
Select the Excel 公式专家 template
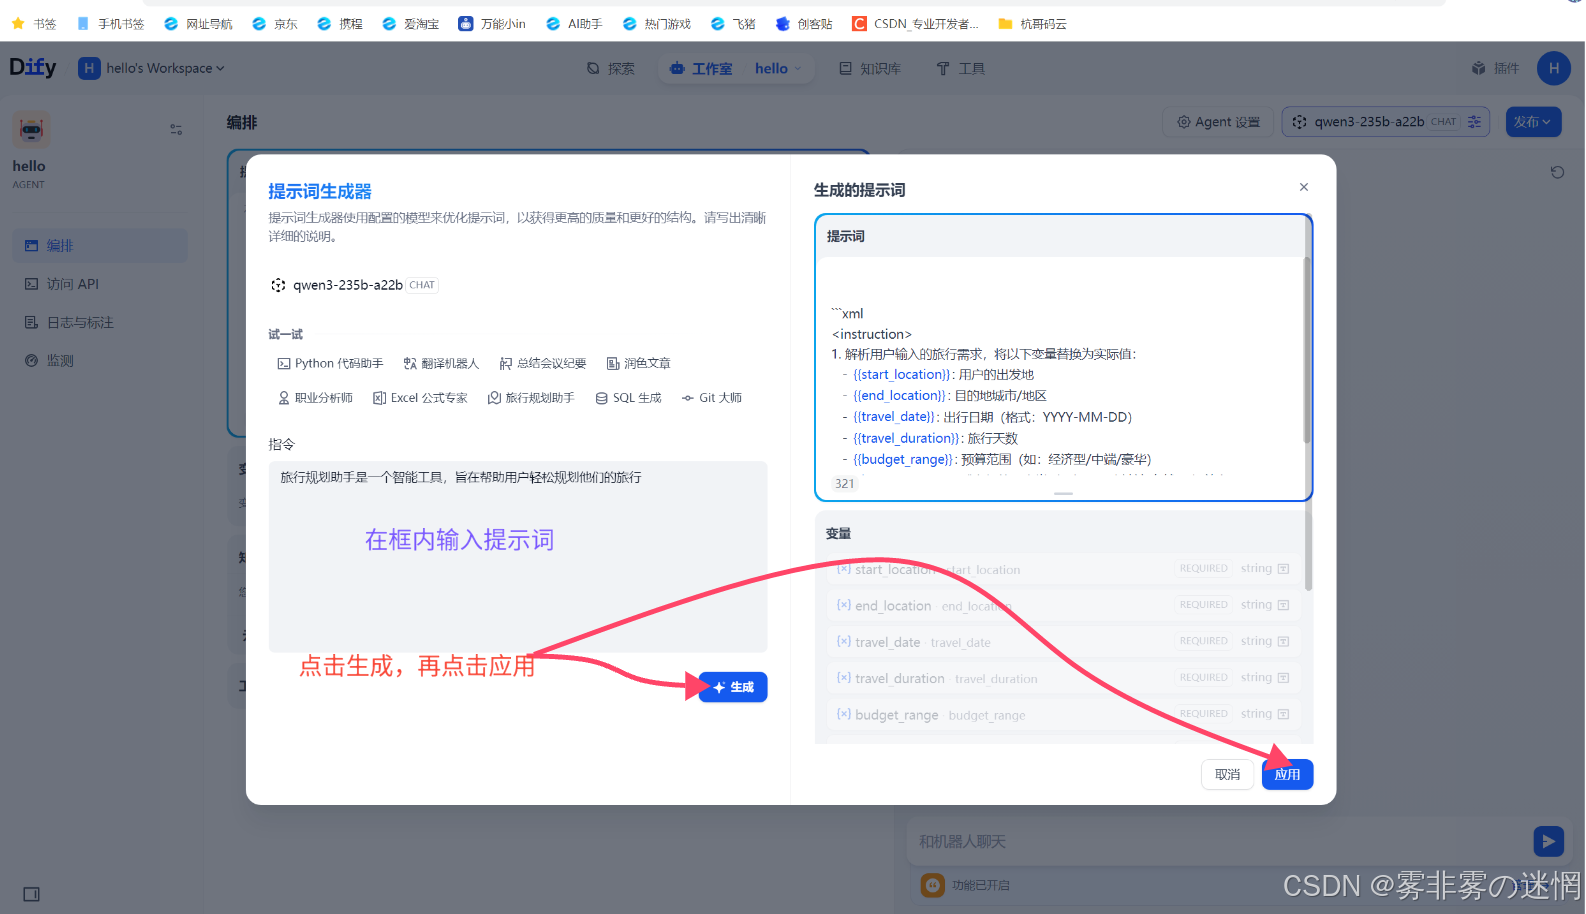[420, 398]
